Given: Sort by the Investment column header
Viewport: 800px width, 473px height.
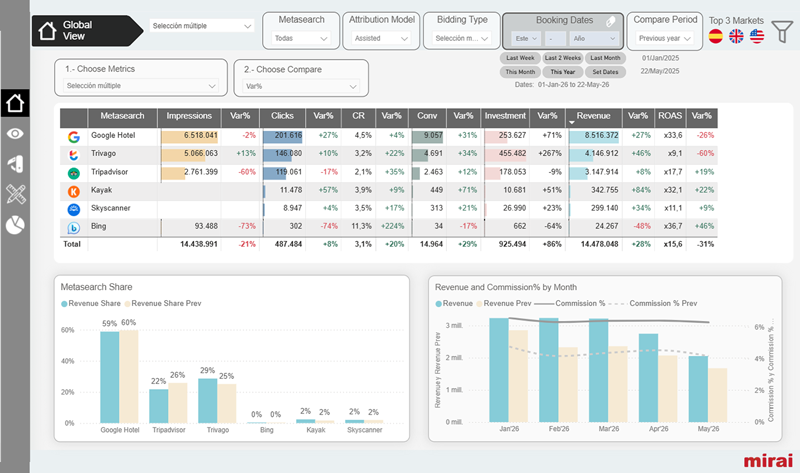Looking at the screenshot, I should point(505,116).
